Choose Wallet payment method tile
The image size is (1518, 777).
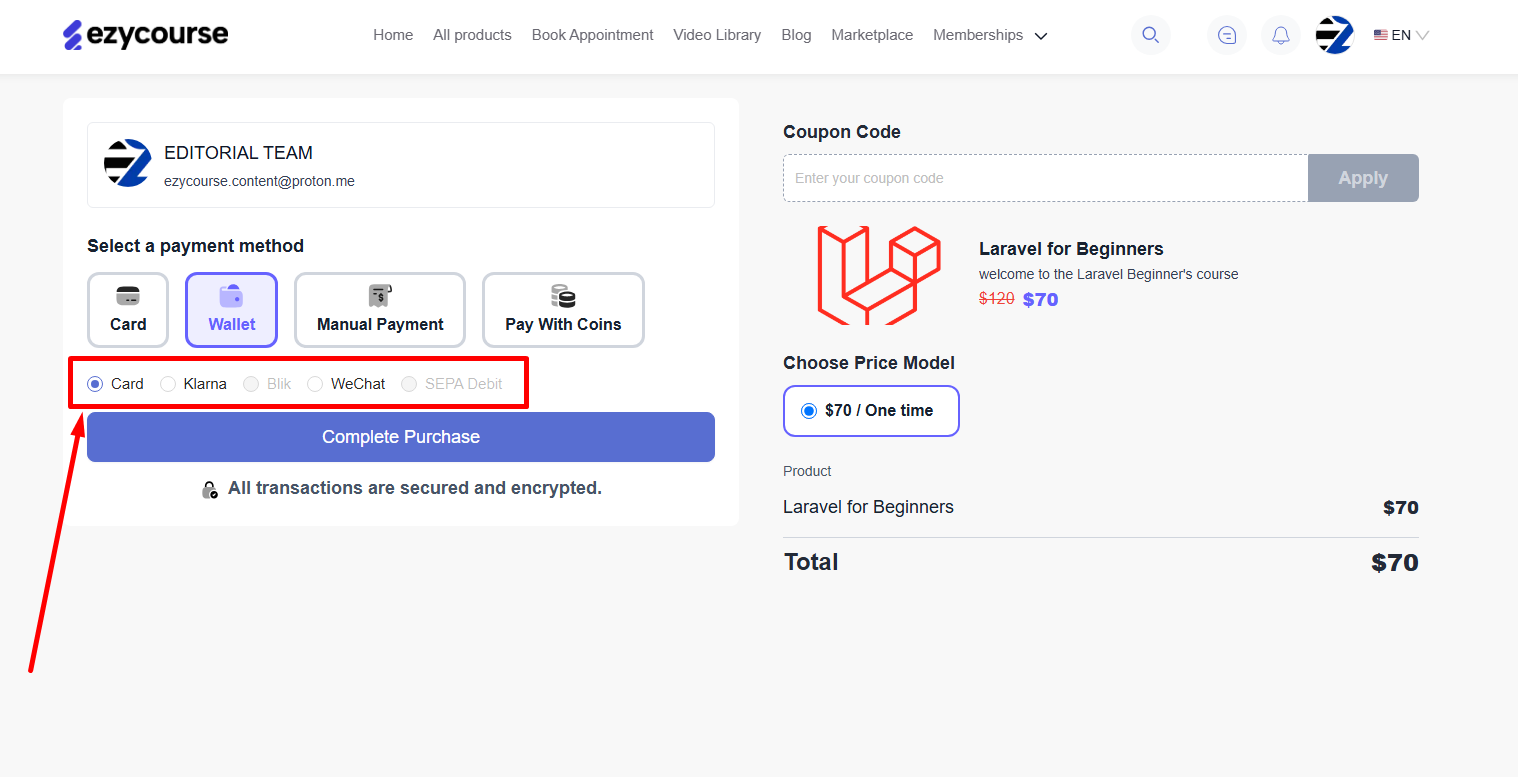coord(232,310)
